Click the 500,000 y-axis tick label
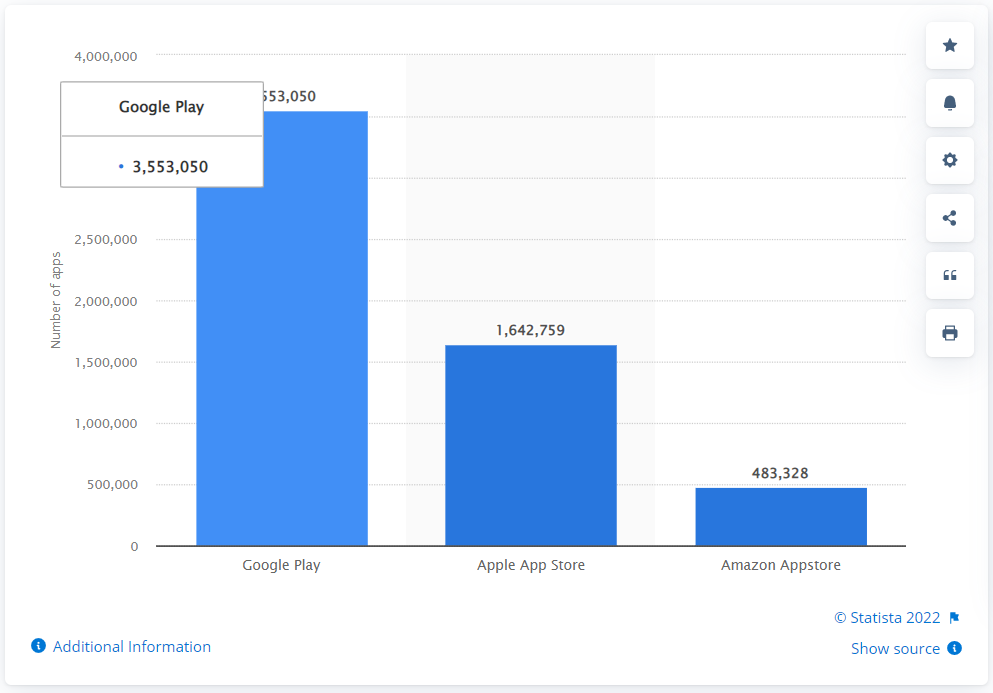993x693 pixels. coord(112,485)
